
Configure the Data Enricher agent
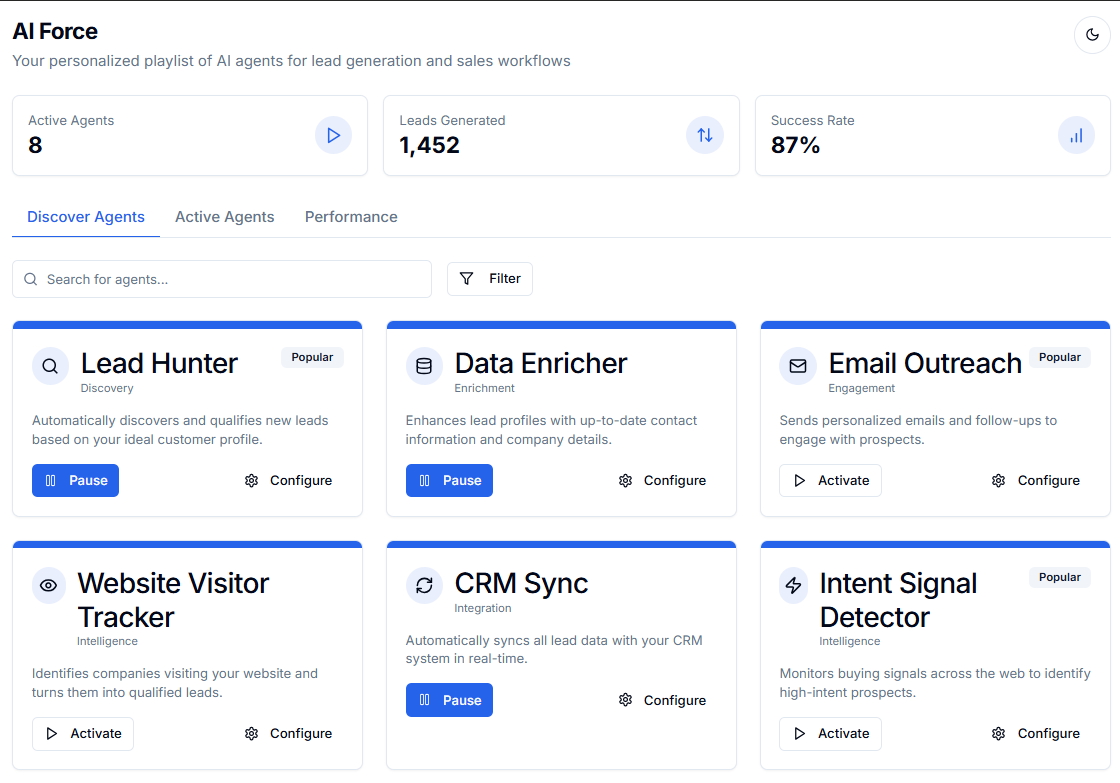pyautogui.click(x=661, y=480)
